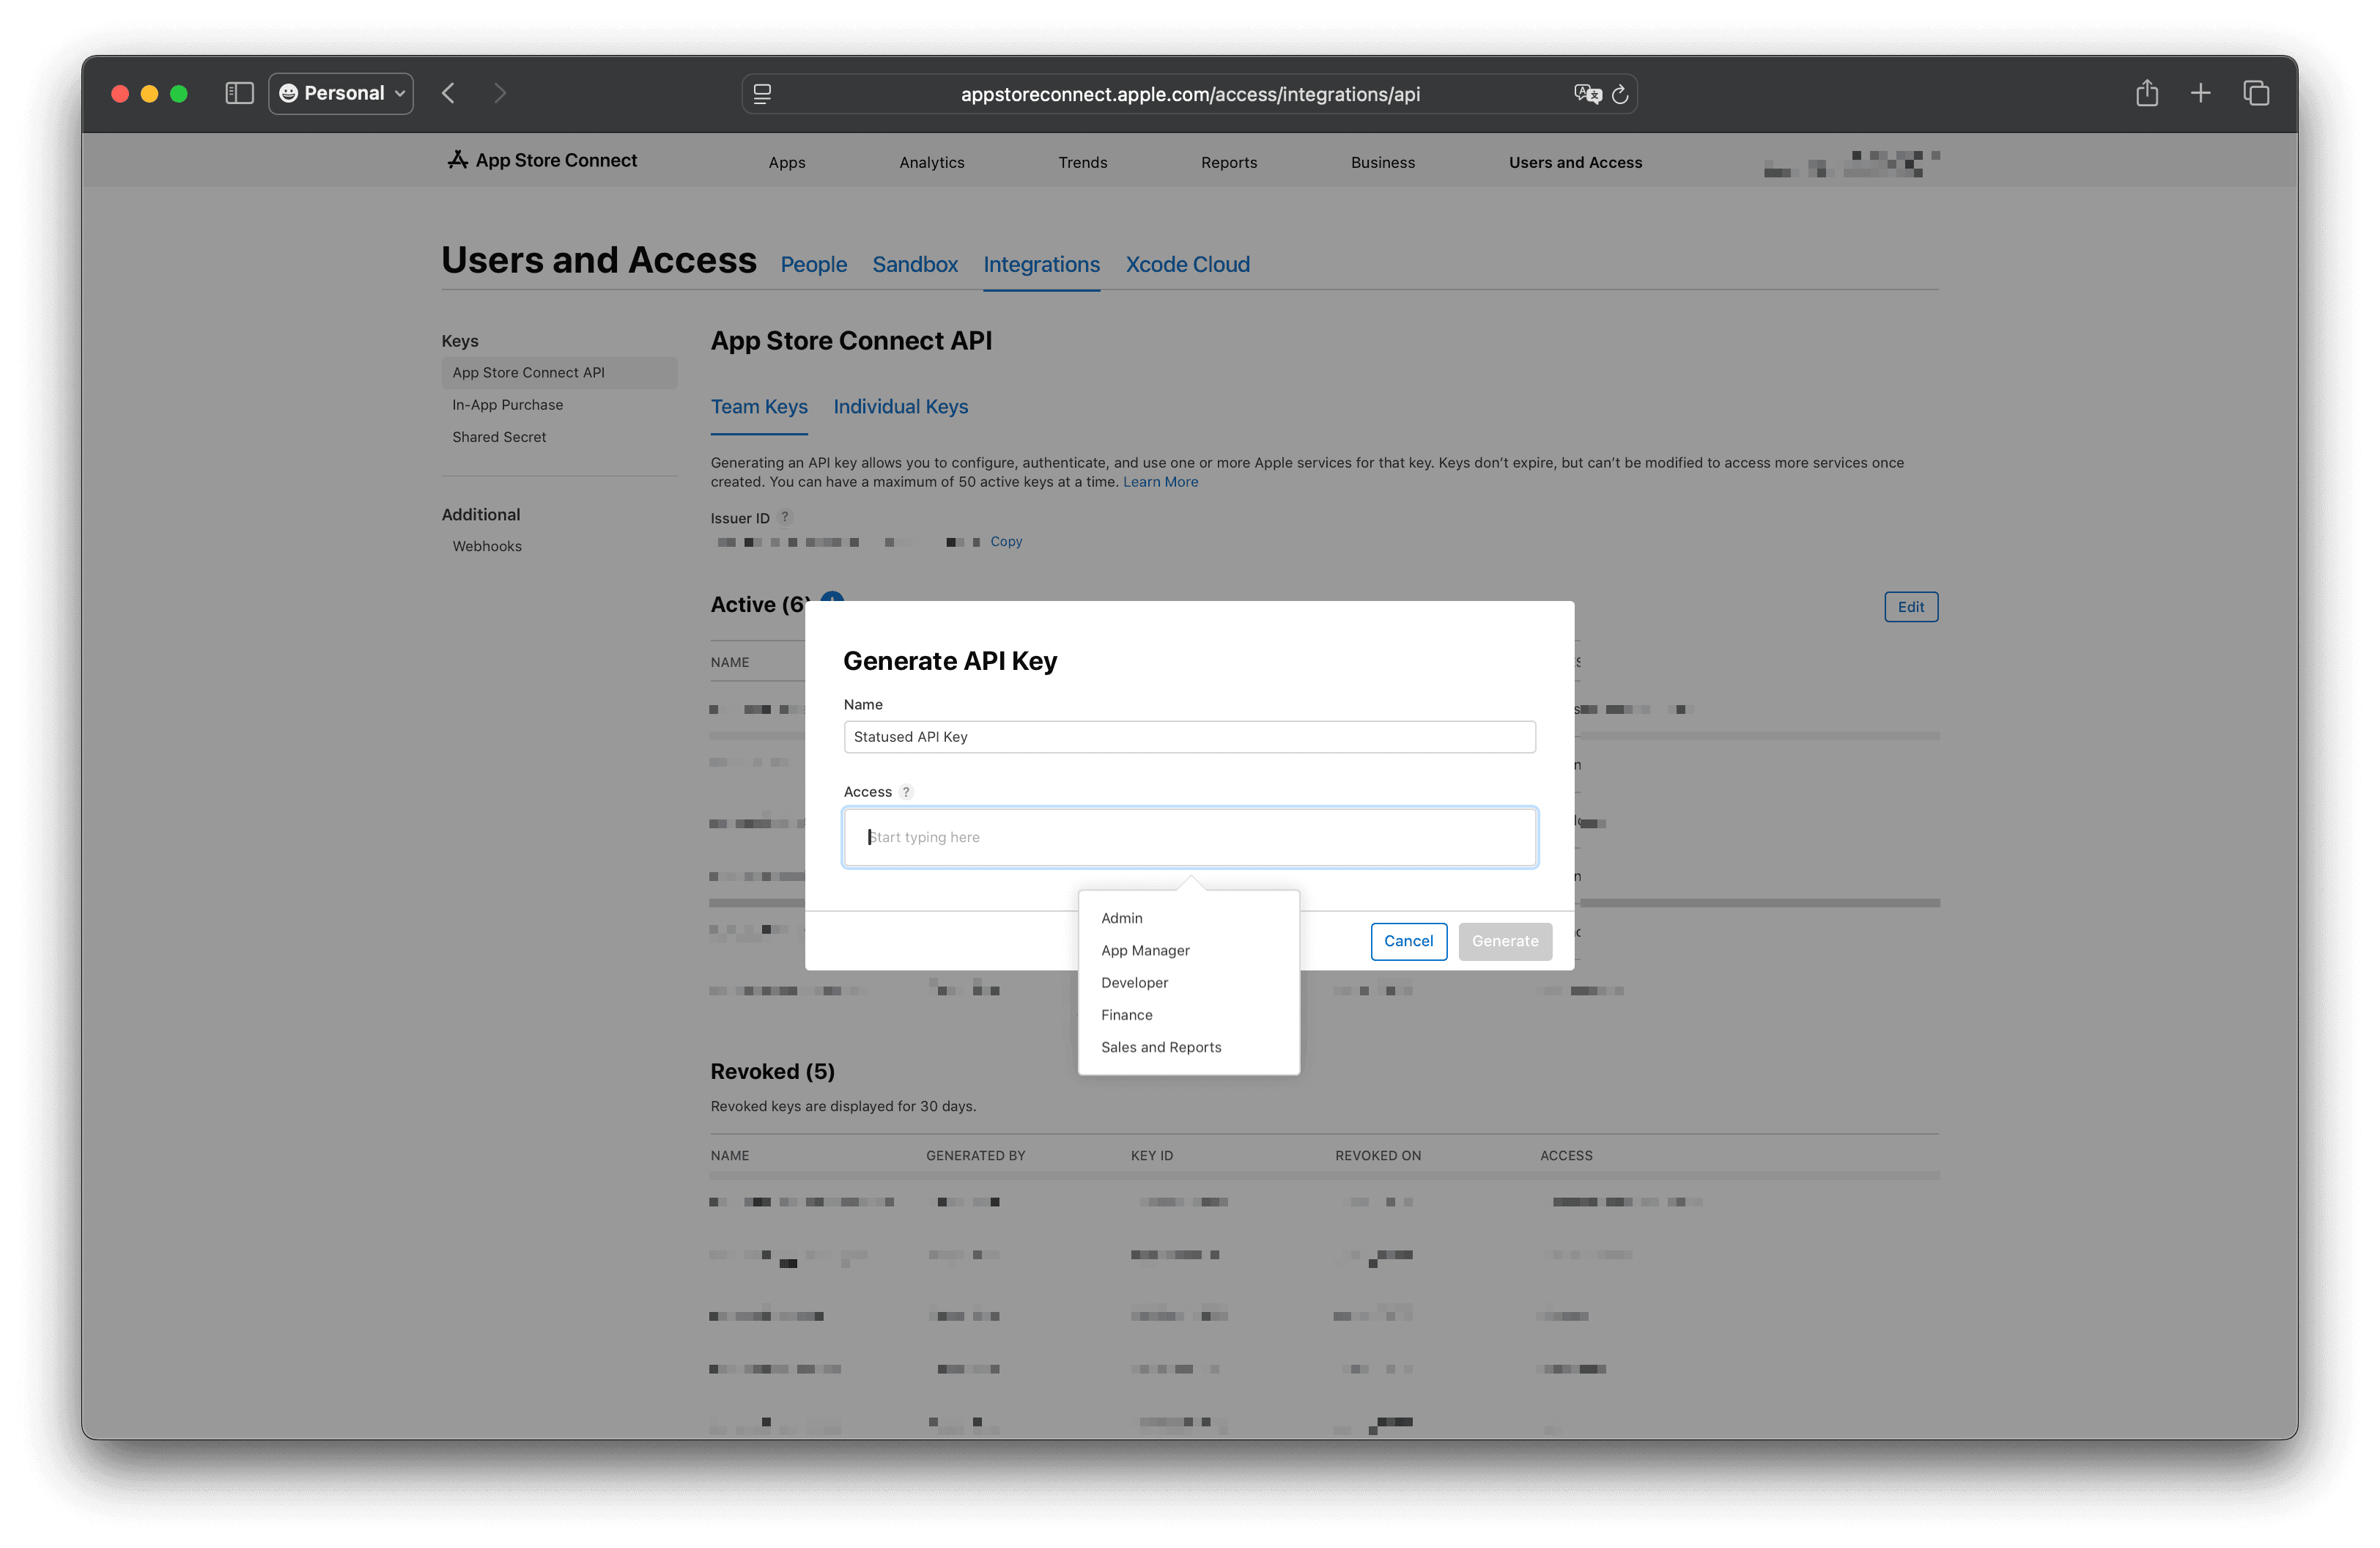Show tab overview via the tabs icon
The image size is (2380, 1548).
click(2256, 93)
